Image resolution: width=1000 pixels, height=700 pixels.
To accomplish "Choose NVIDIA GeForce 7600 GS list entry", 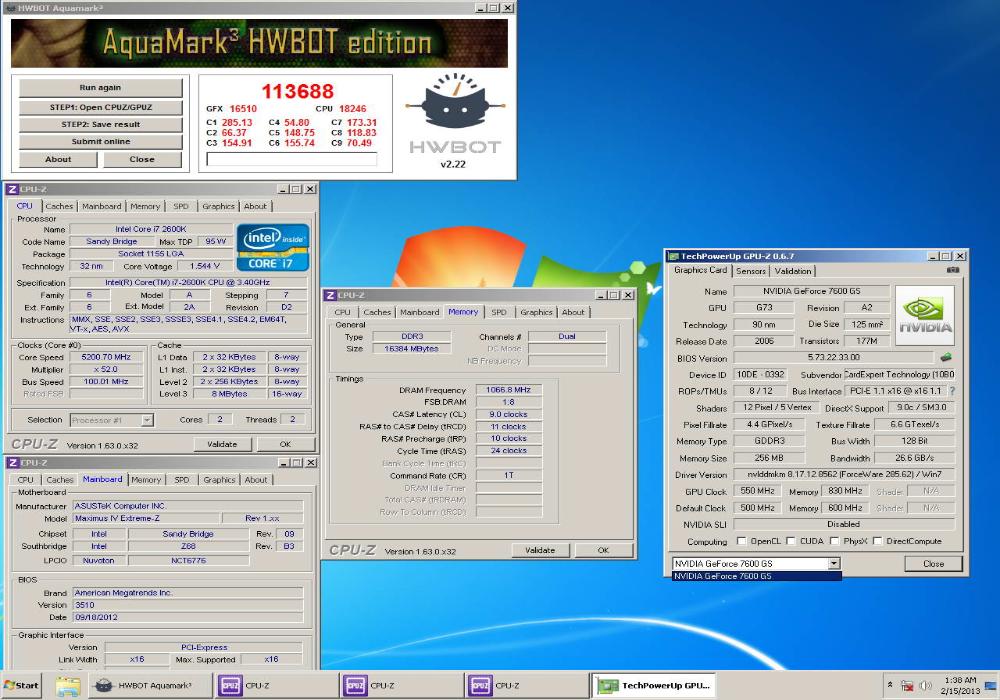I will (757, 576).
